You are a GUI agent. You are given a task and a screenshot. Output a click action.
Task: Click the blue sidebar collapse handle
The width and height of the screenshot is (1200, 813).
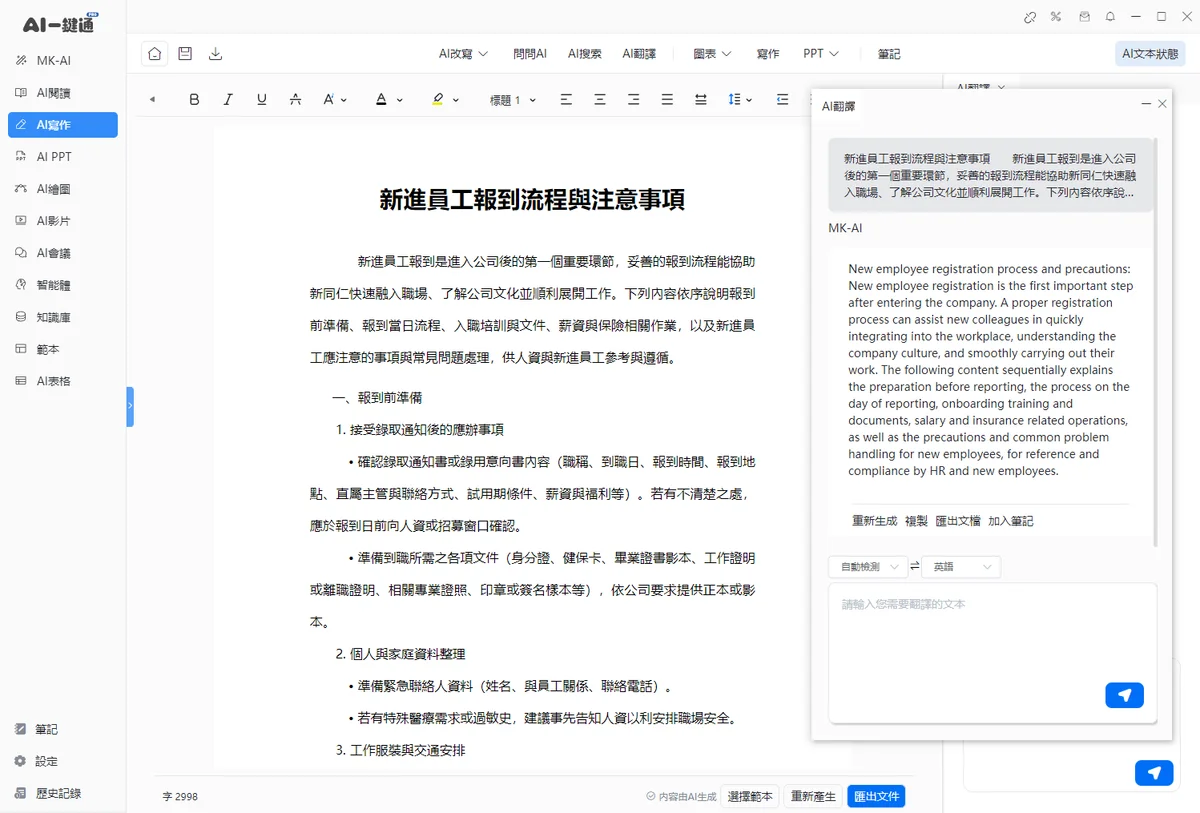(130, 407)
